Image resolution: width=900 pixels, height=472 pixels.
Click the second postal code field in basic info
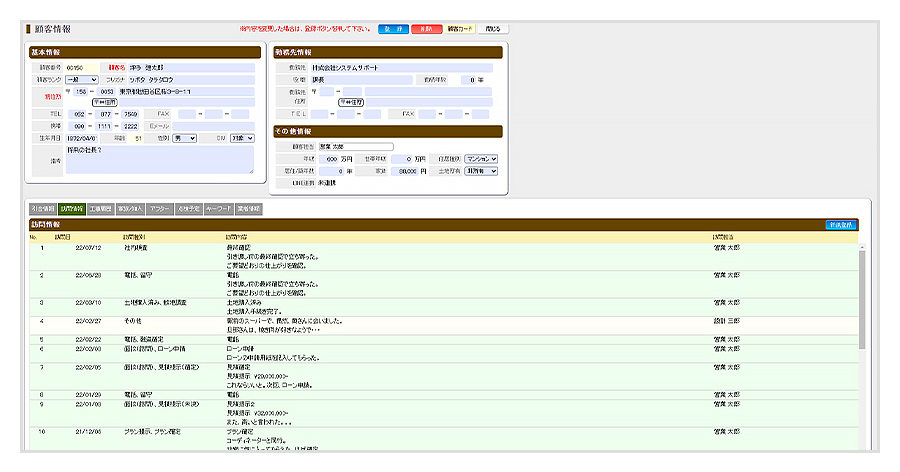[106, 91]
